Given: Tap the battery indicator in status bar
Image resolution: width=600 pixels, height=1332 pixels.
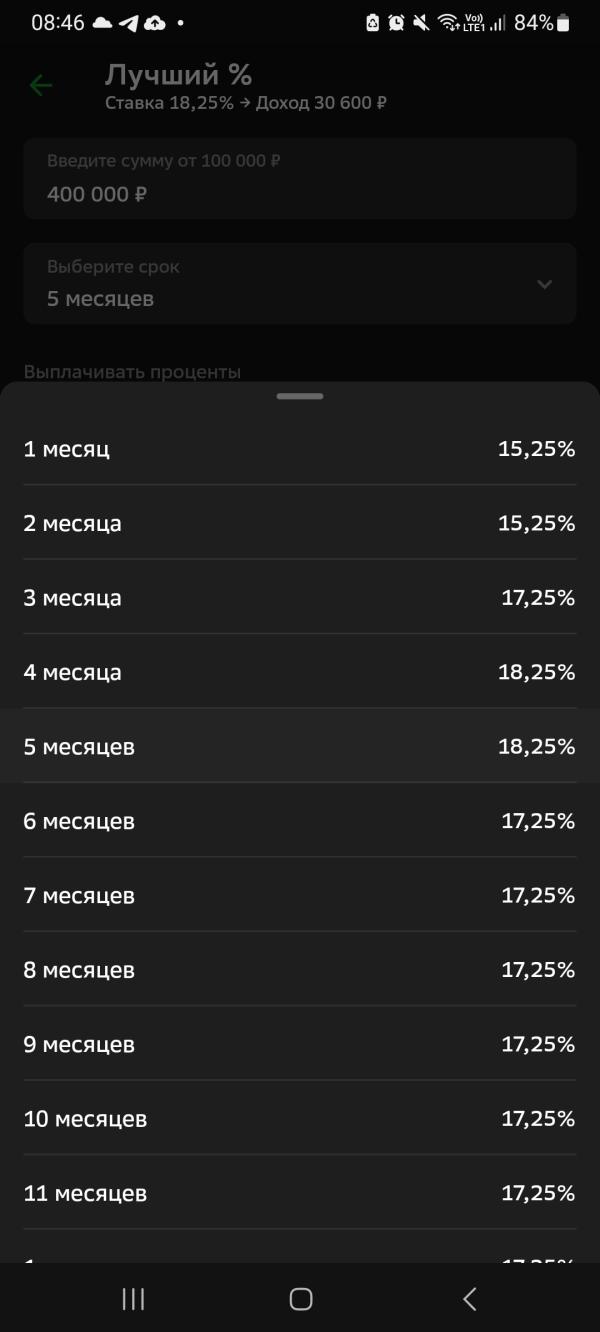Looking at the screenshot, I should (564, 22).
